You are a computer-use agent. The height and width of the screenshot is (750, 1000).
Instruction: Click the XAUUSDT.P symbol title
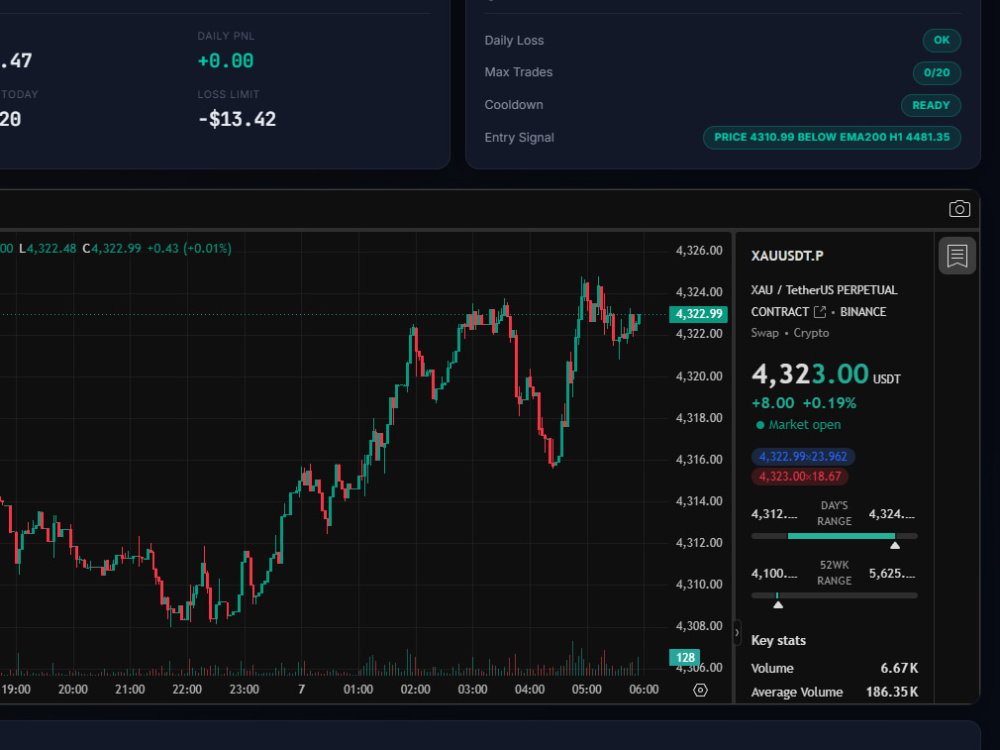(787, 256)
